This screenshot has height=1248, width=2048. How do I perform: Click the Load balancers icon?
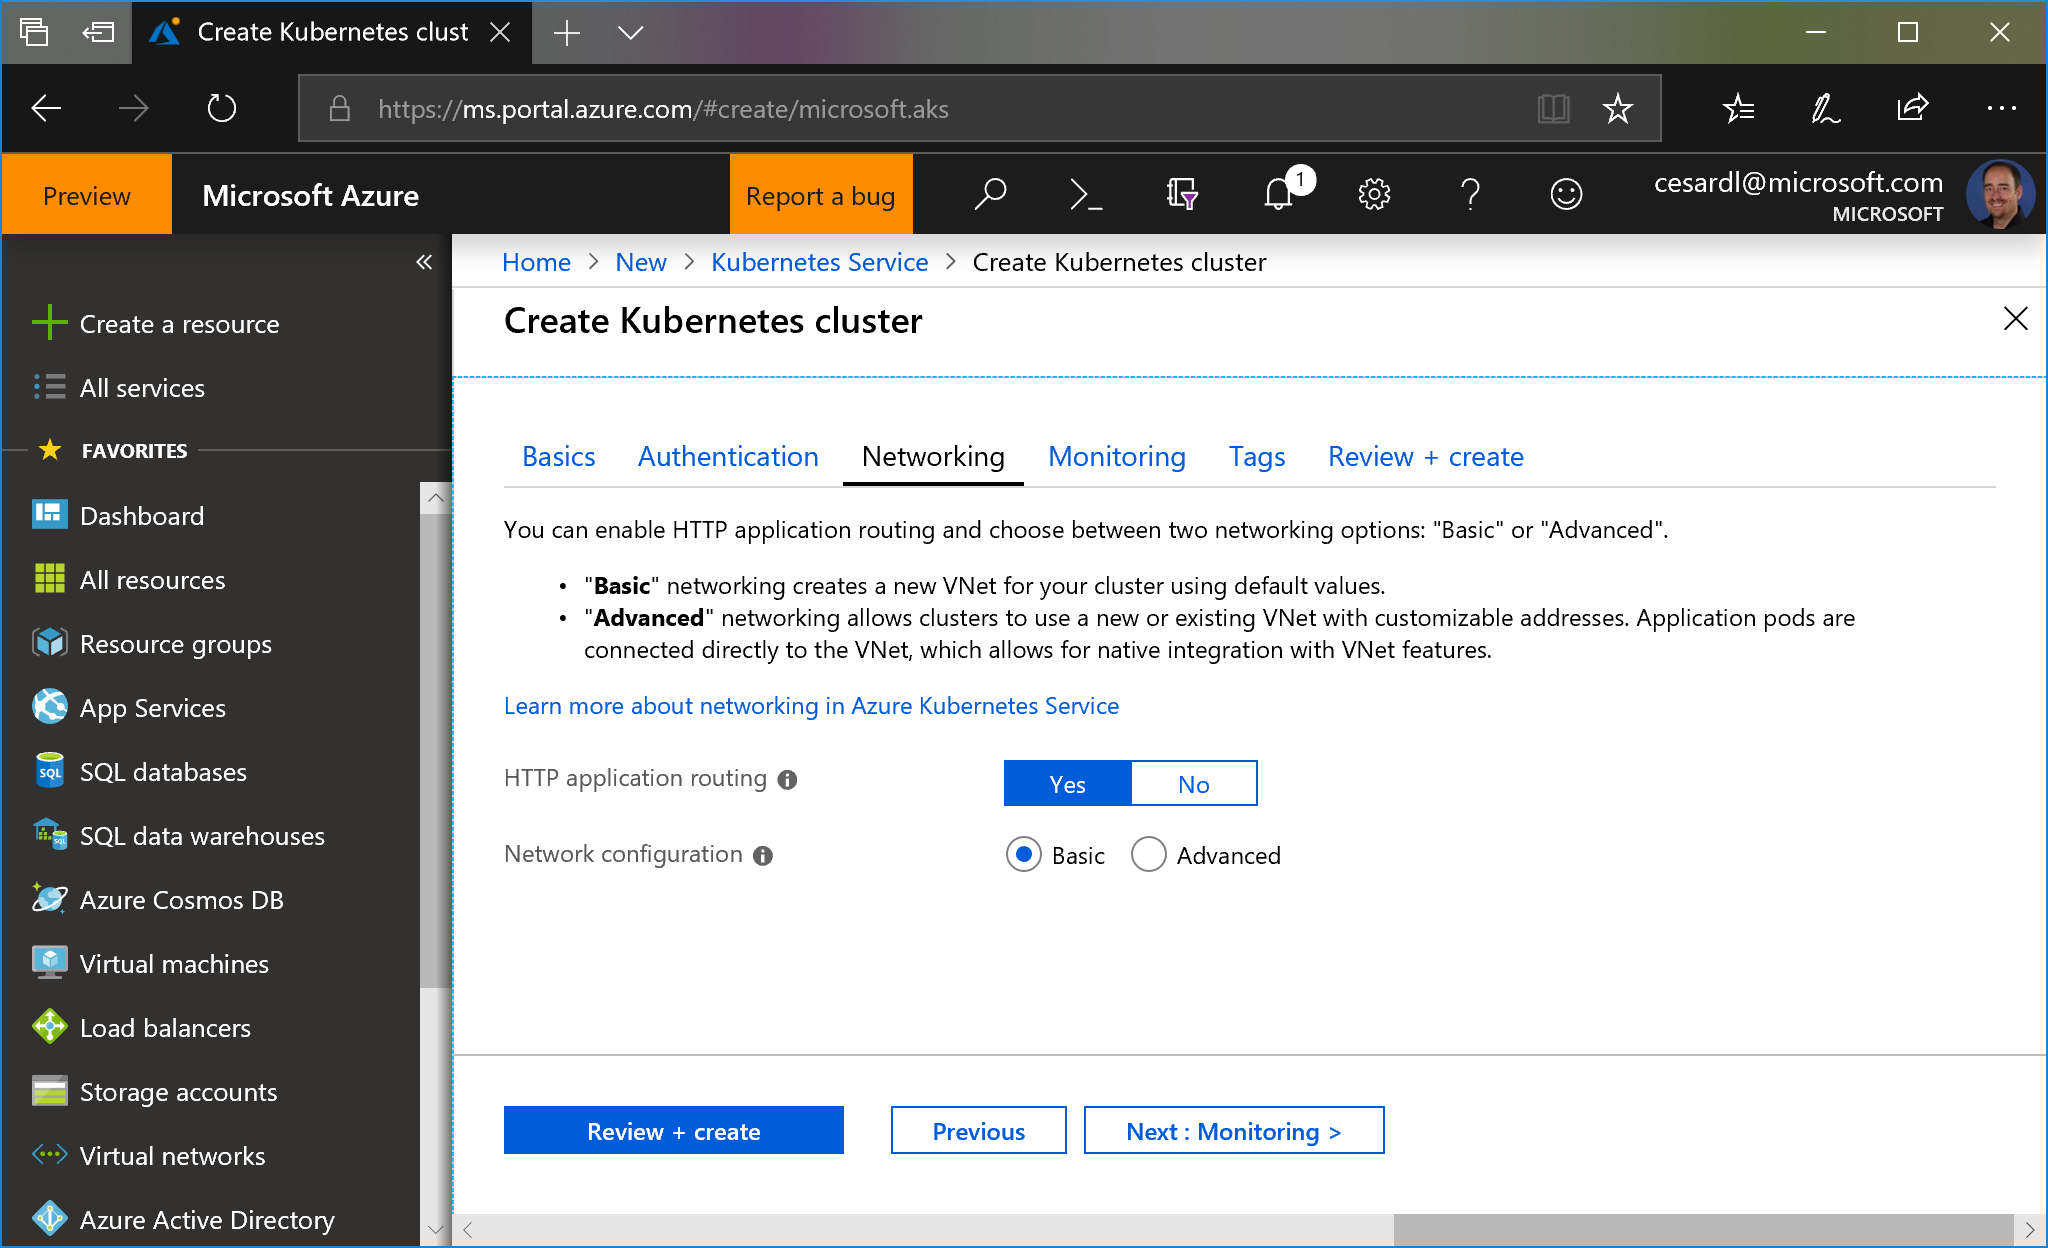pyautogui.click(x=50, y=1027)
